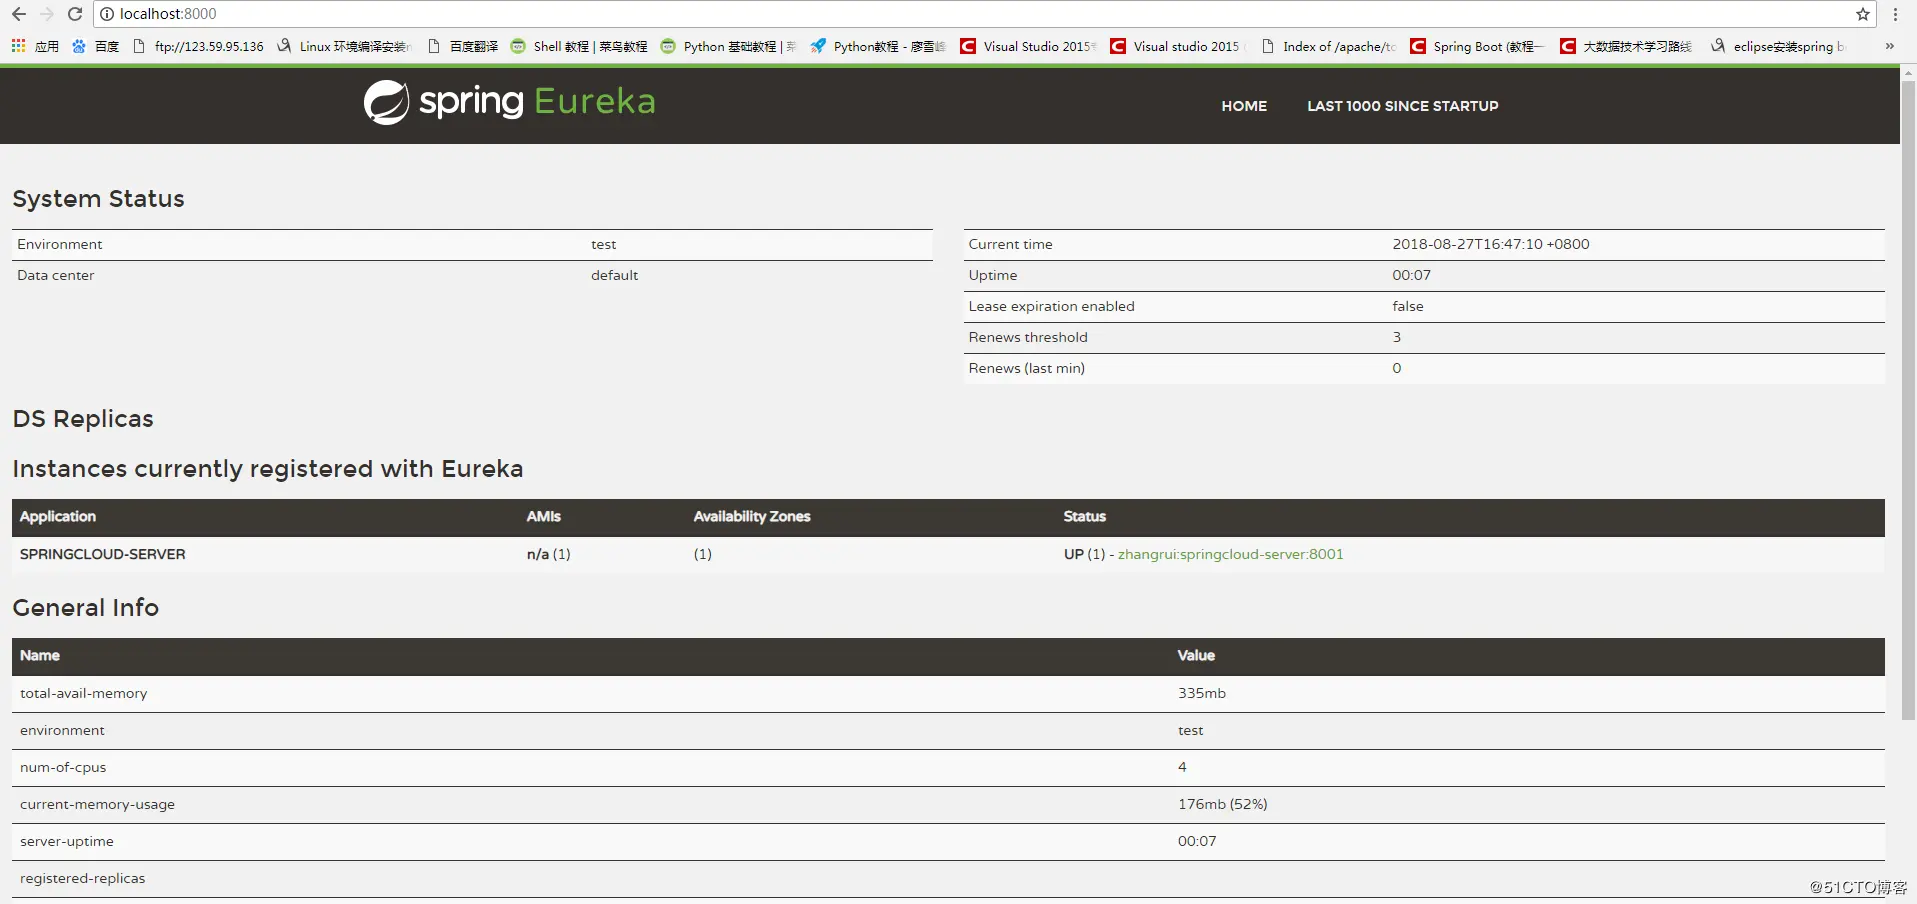Open the Linux environment bookmark

(x=344, y=46)
